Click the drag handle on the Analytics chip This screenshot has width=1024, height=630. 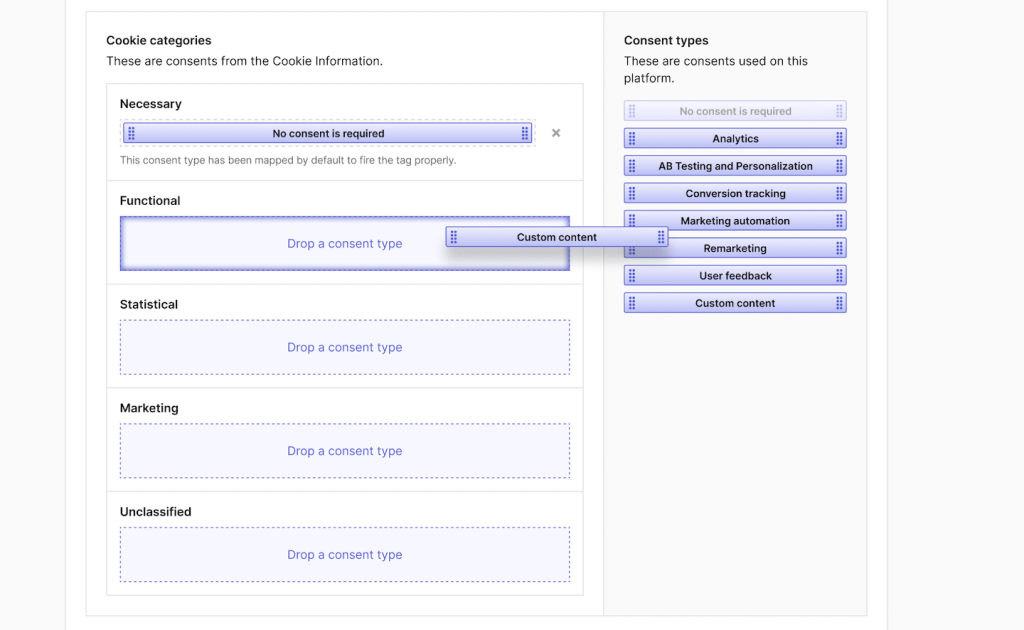tap(631, 138)
